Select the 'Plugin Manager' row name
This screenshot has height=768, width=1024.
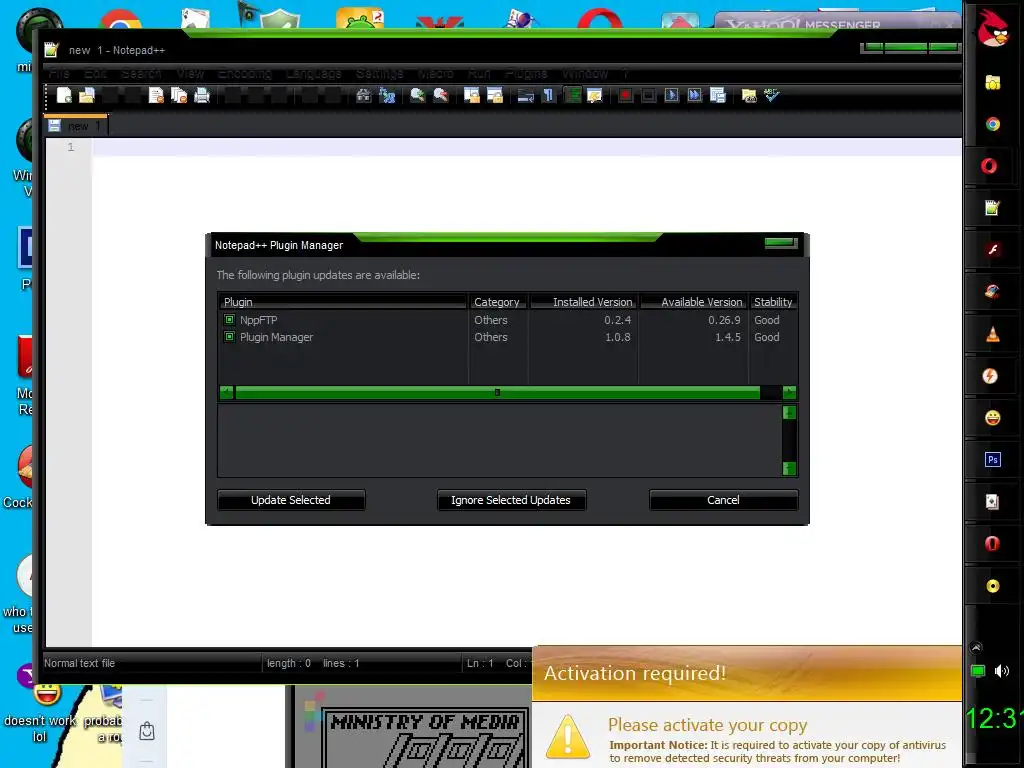click(x=276, y=337)
